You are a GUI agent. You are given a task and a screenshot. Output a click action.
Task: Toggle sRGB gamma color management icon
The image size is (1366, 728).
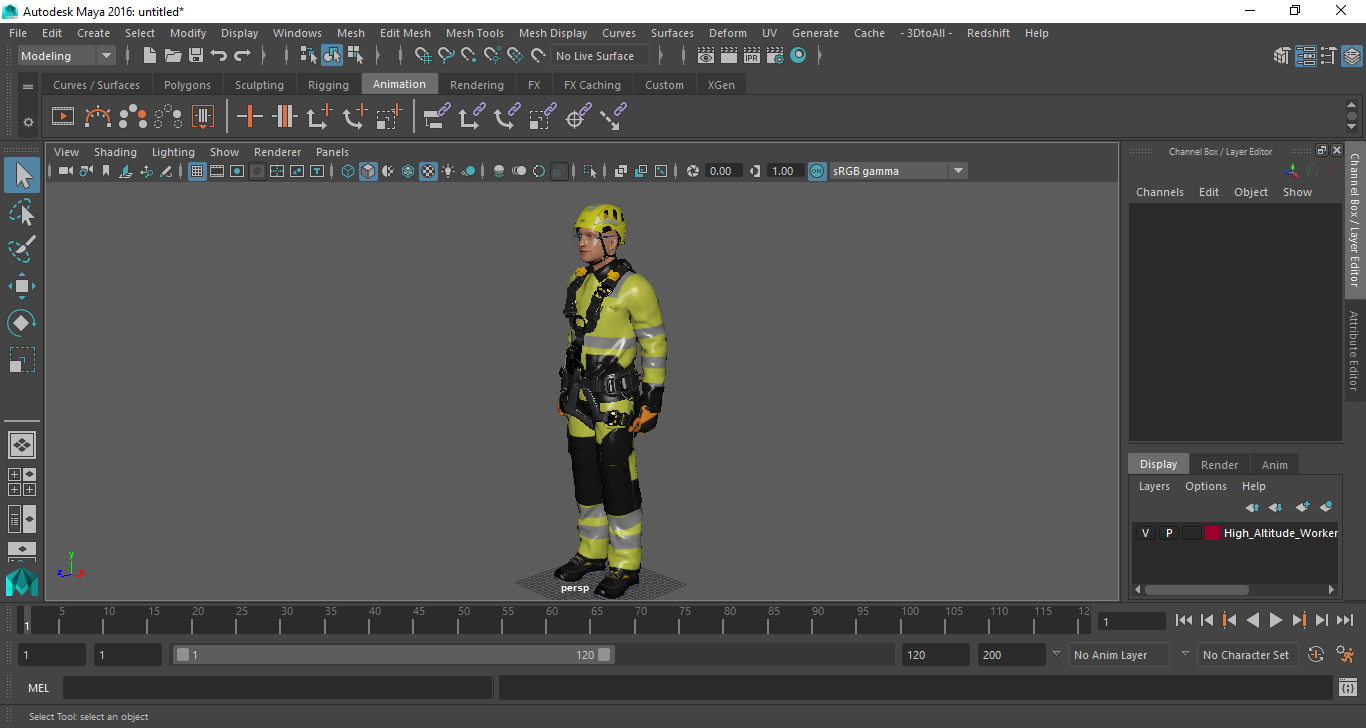(x=817, y=171)
